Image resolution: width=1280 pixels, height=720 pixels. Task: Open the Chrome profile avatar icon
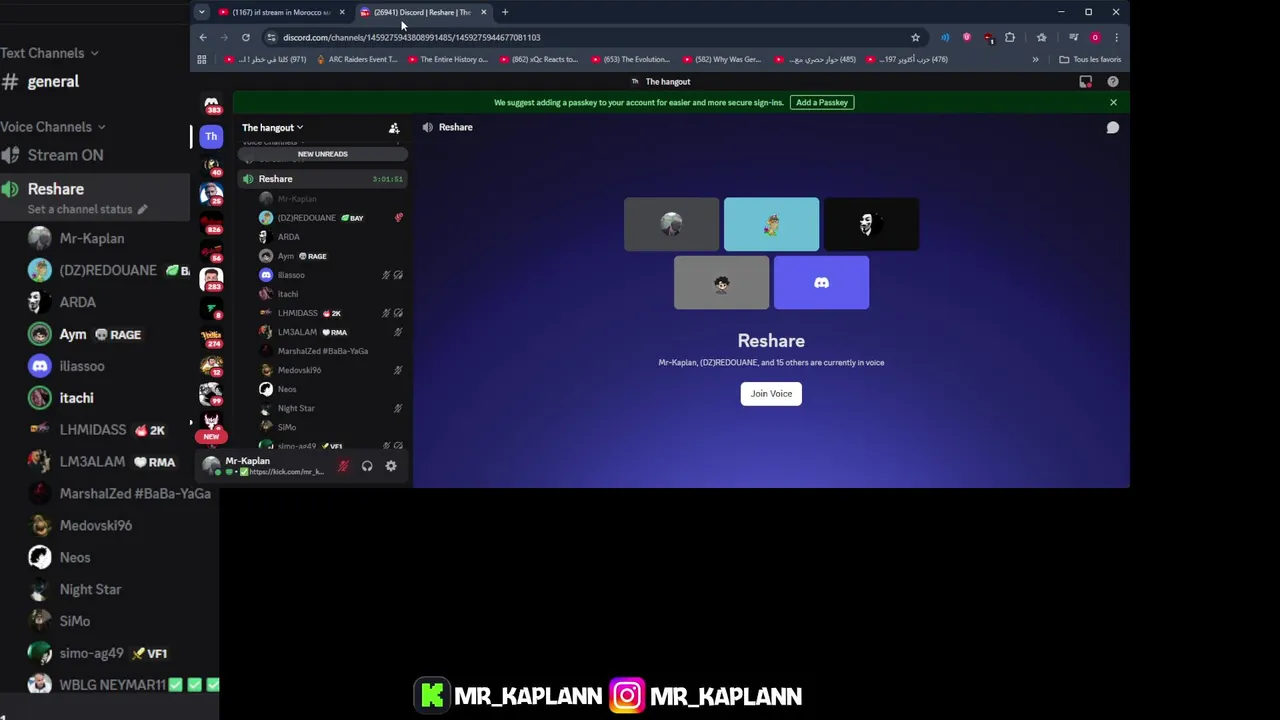click(x=1095, y=37)
